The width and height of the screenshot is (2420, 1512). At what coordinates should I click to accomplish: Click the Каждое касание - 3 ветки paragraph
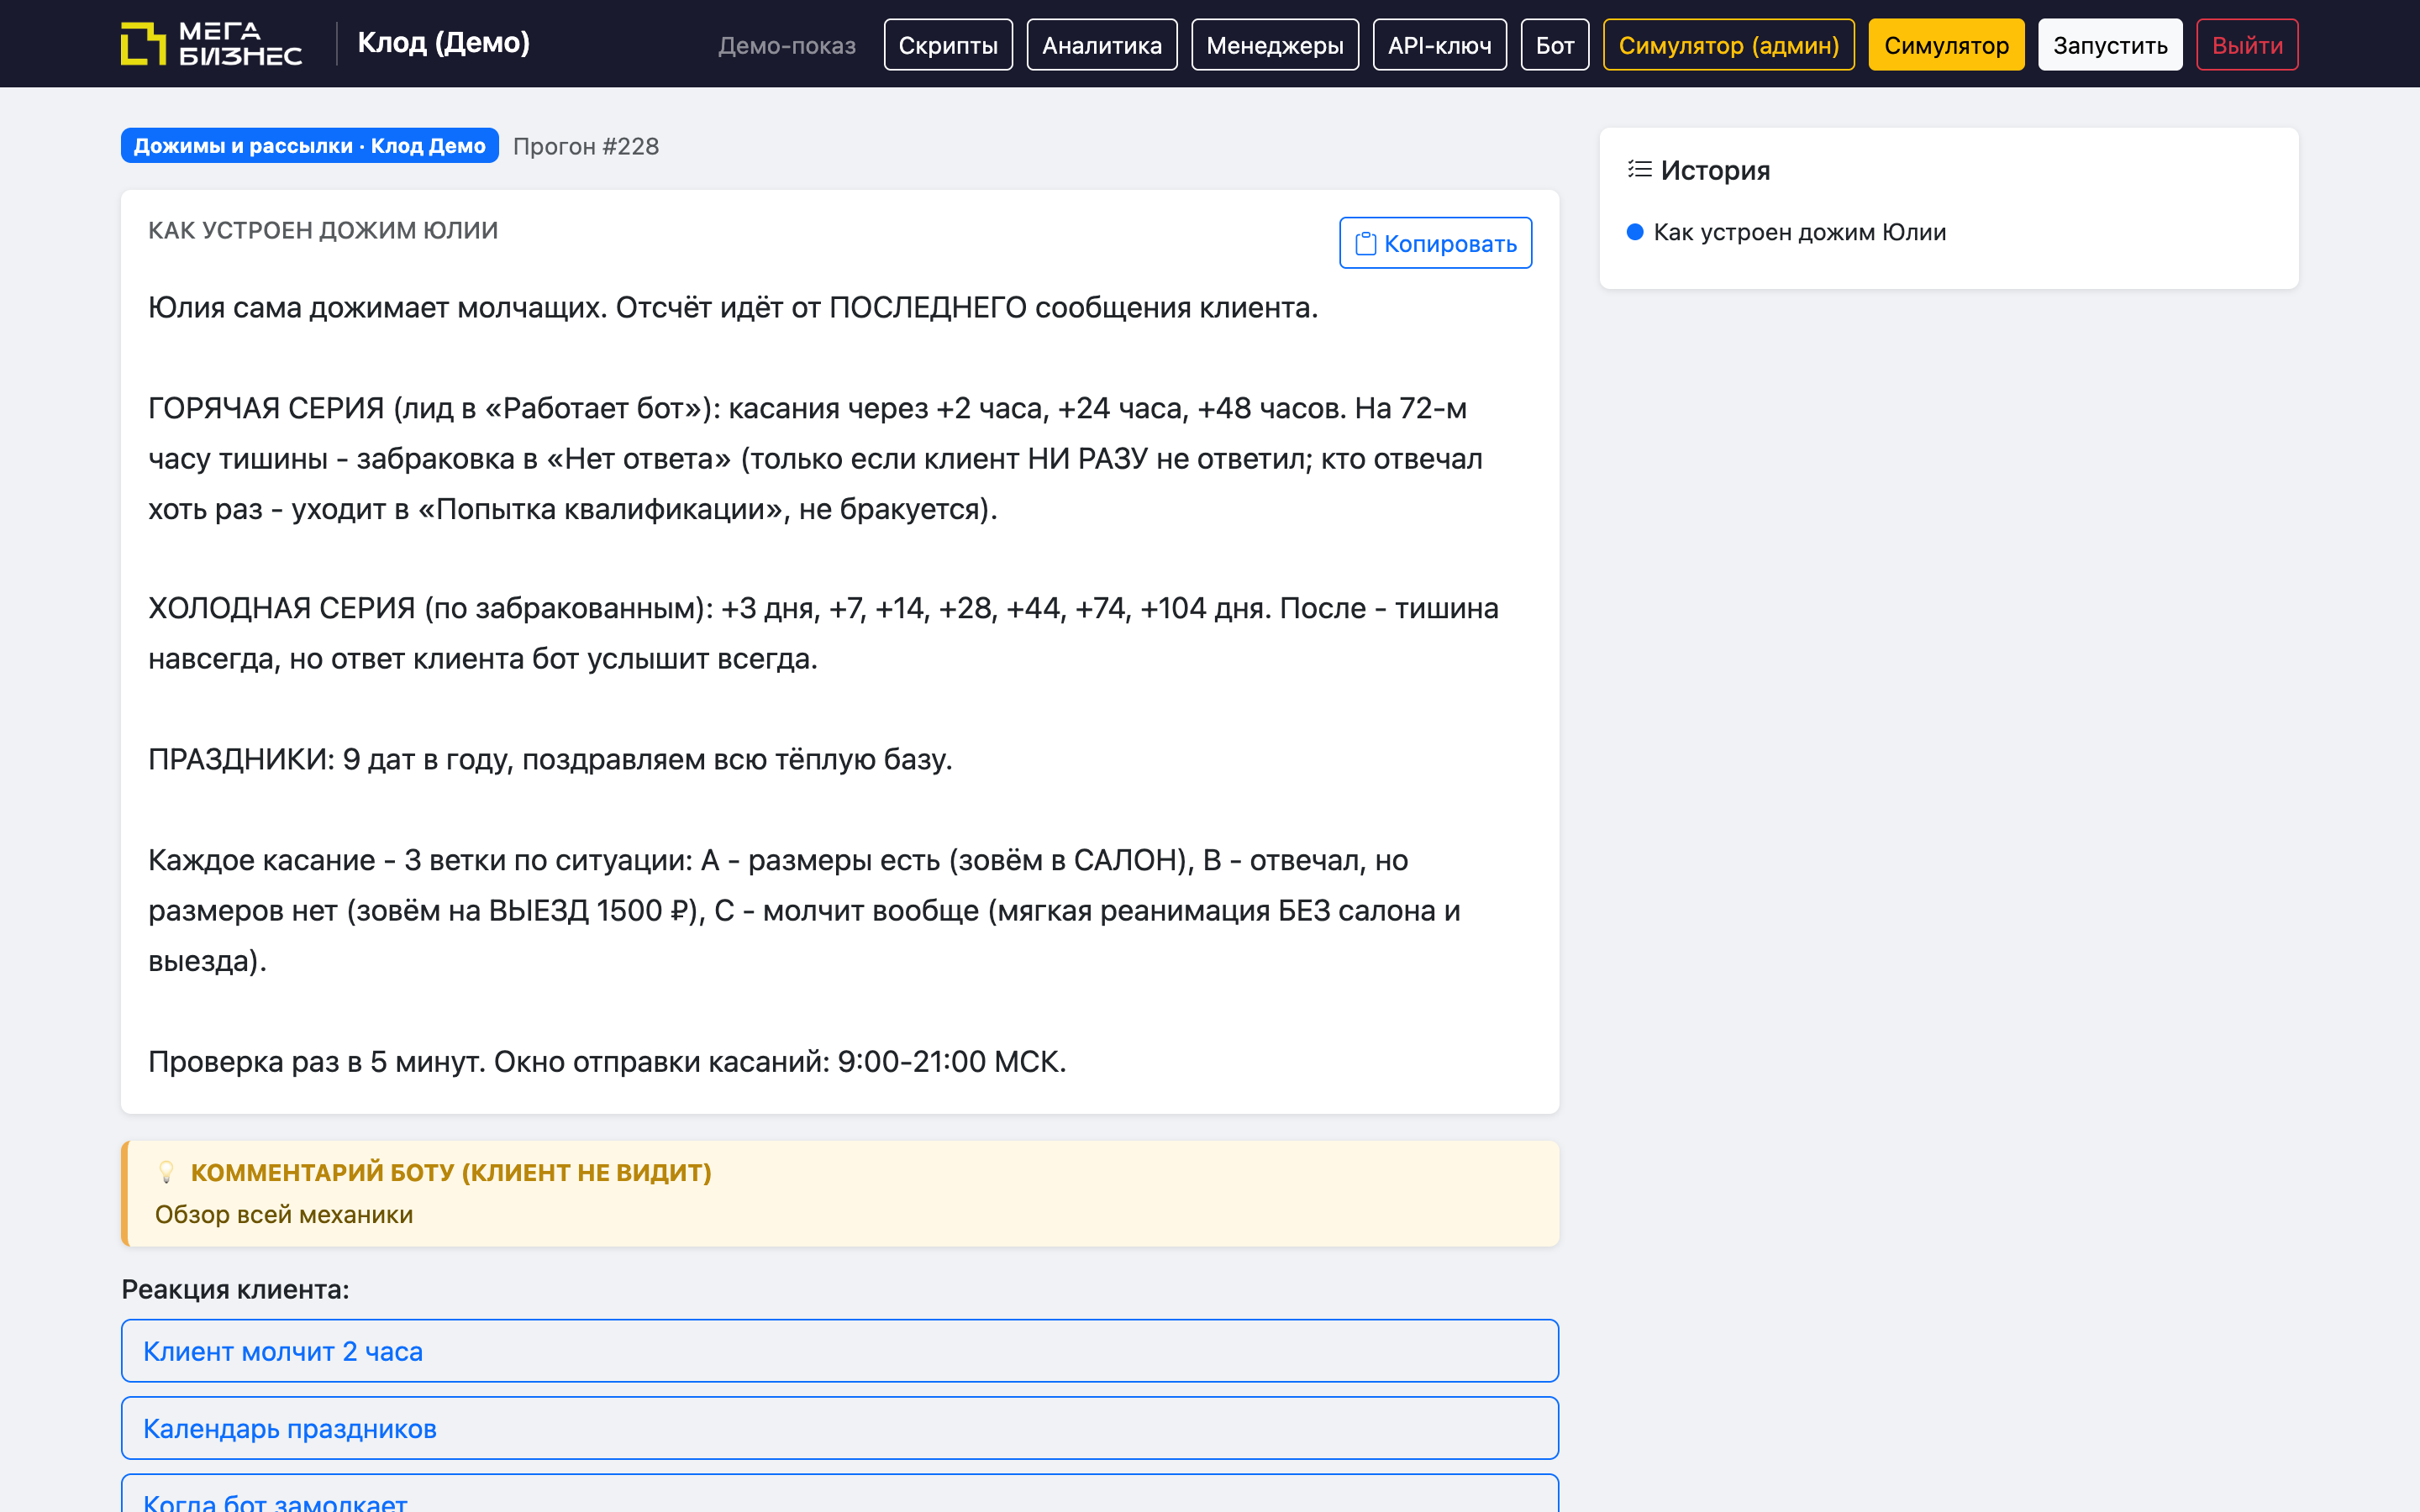(804, 911)
